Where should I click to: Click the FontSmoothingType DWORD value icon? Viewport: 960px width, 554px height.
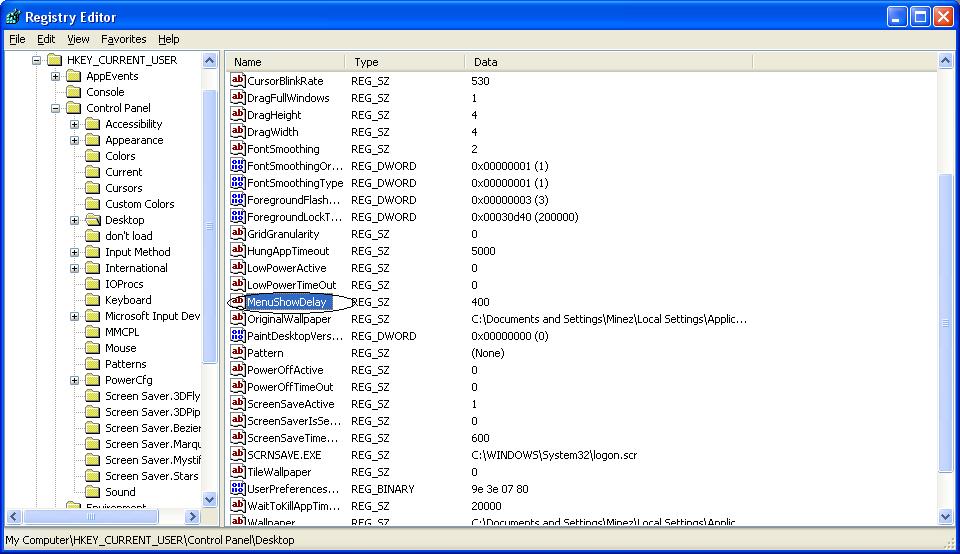click(238, 182)
